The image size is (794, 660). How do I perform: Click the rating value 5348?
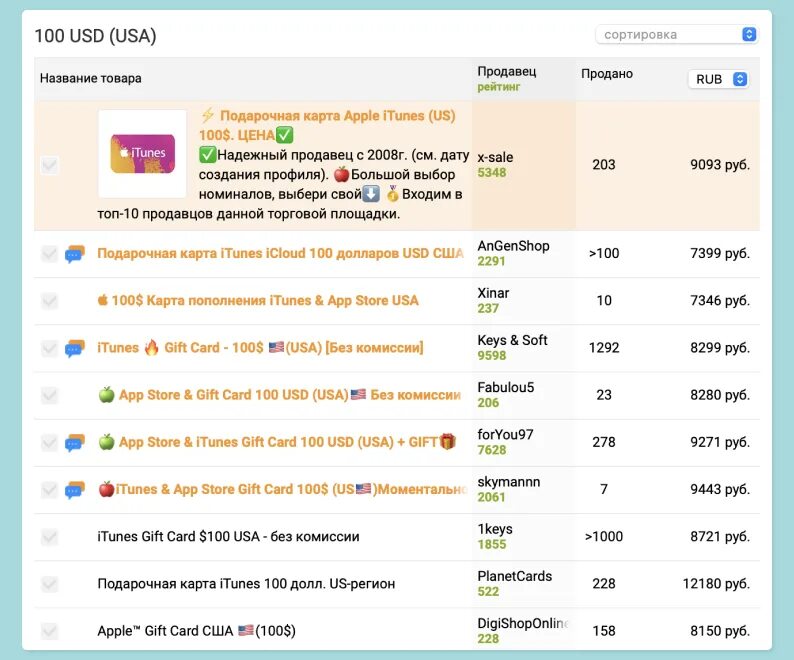(x=492, y=173)
